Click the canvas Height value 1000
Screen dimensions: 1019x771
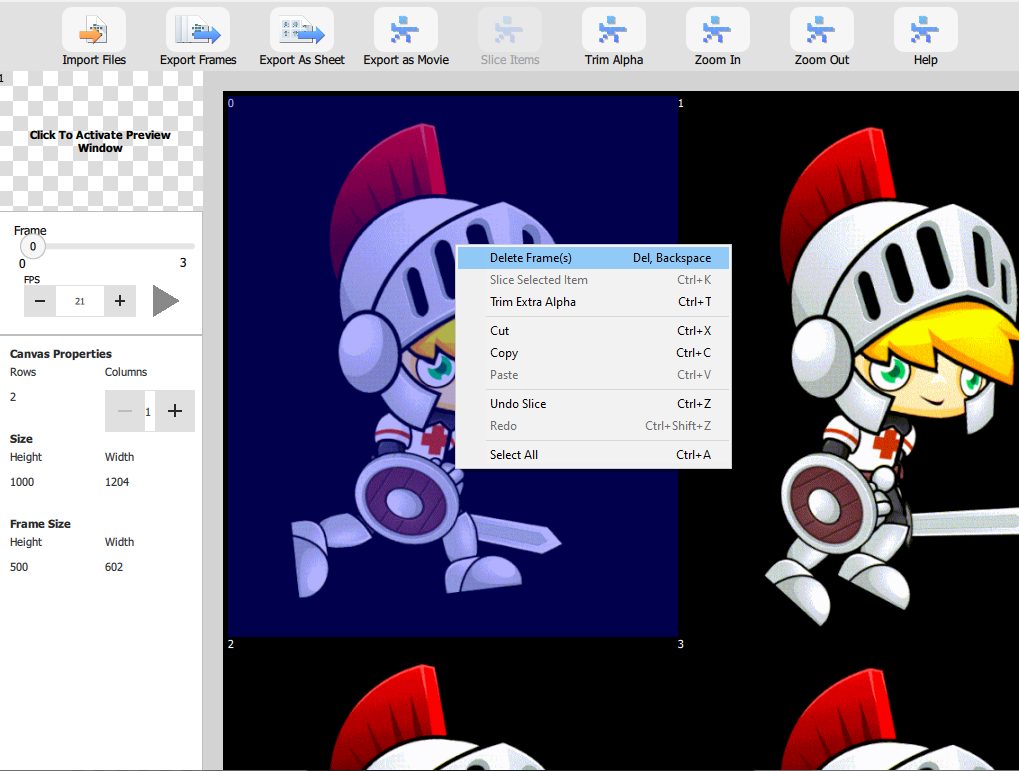tap(22, 482)
